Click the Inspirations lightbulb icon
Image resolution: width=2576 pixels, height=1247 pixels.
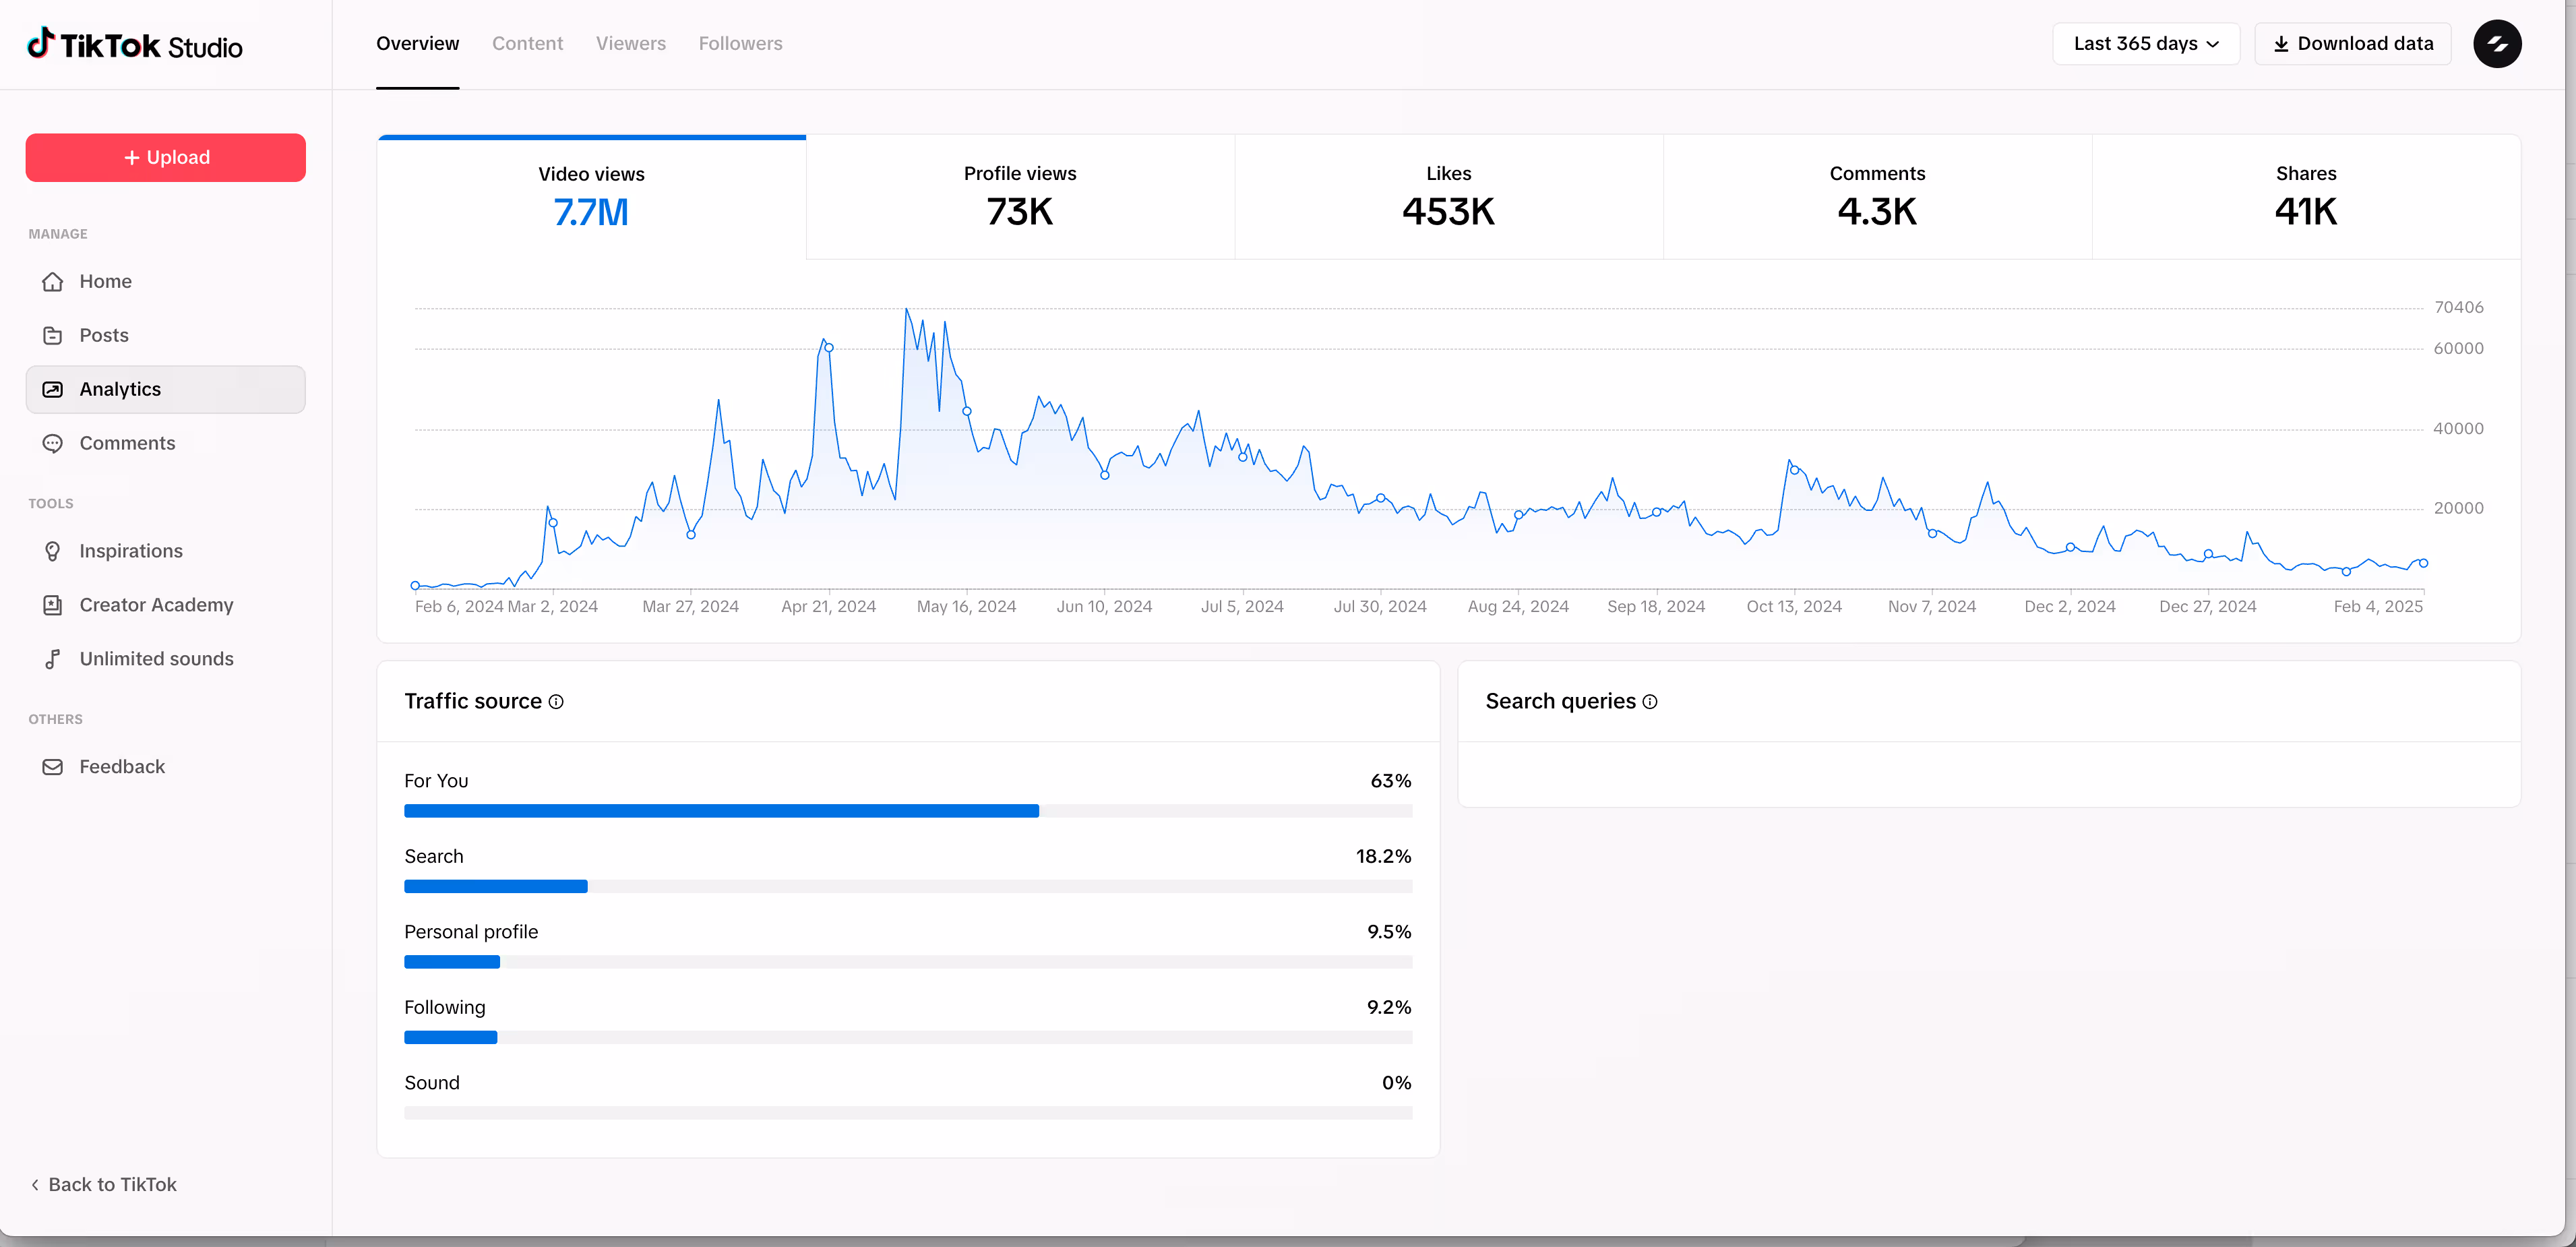click(x=53, y=552)
